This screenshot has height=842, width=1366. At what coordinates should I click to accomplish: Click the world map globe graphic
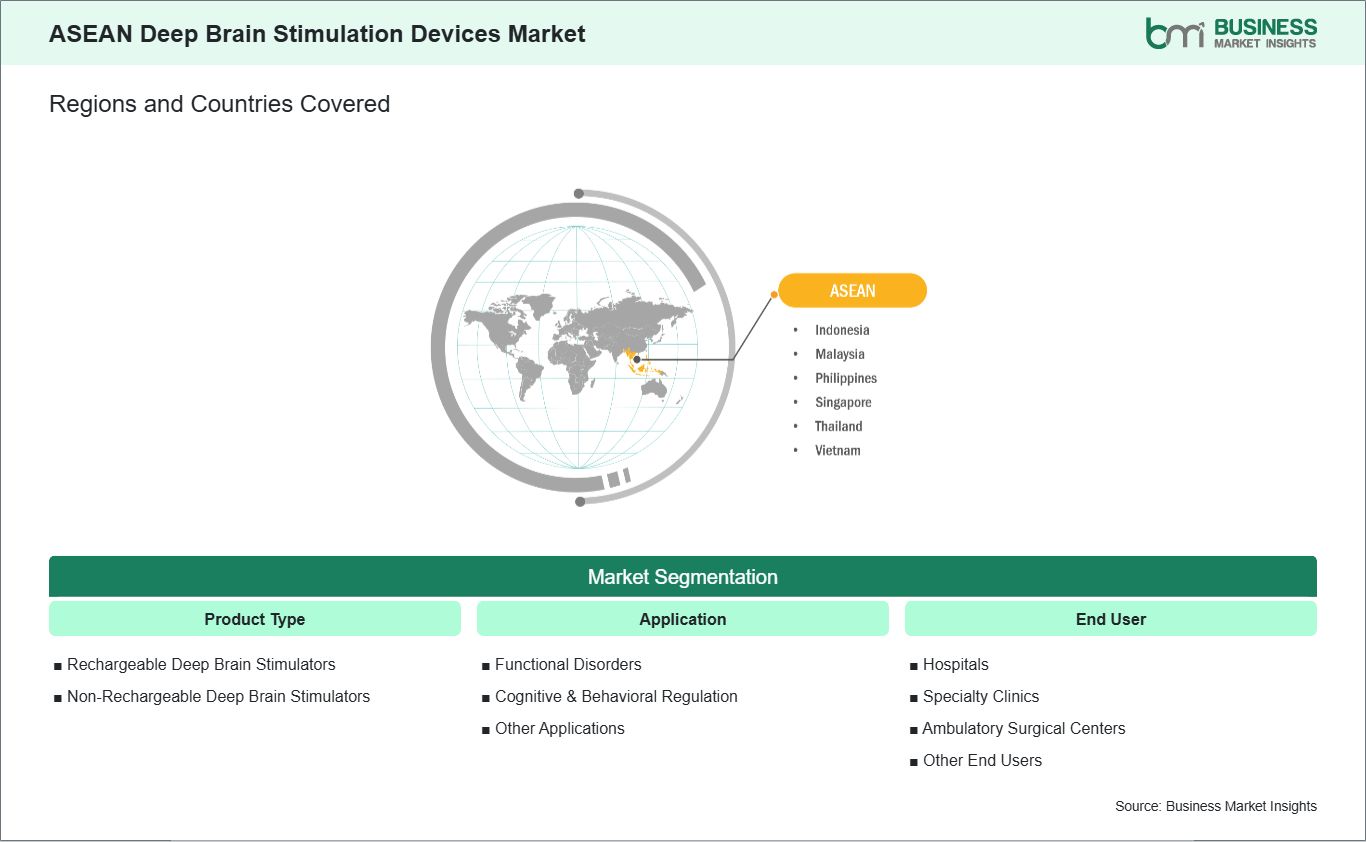pos(581,346)
